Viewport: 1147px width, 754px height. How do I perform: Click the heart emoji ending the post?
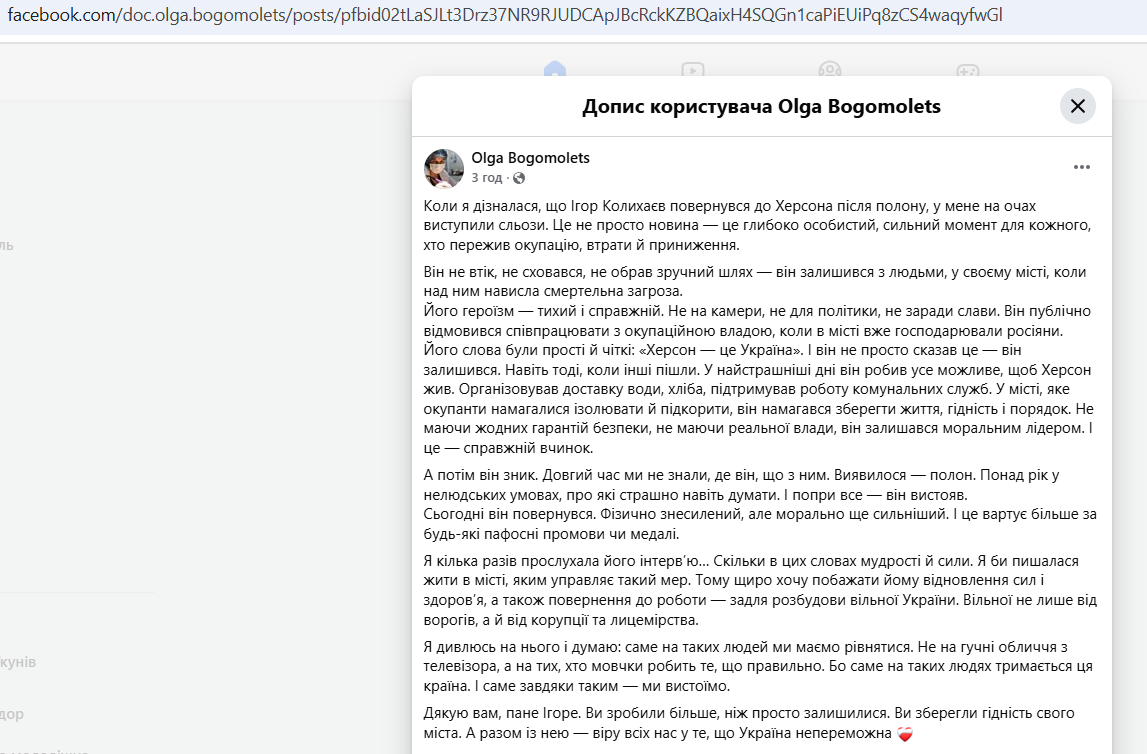click(905, 734)
